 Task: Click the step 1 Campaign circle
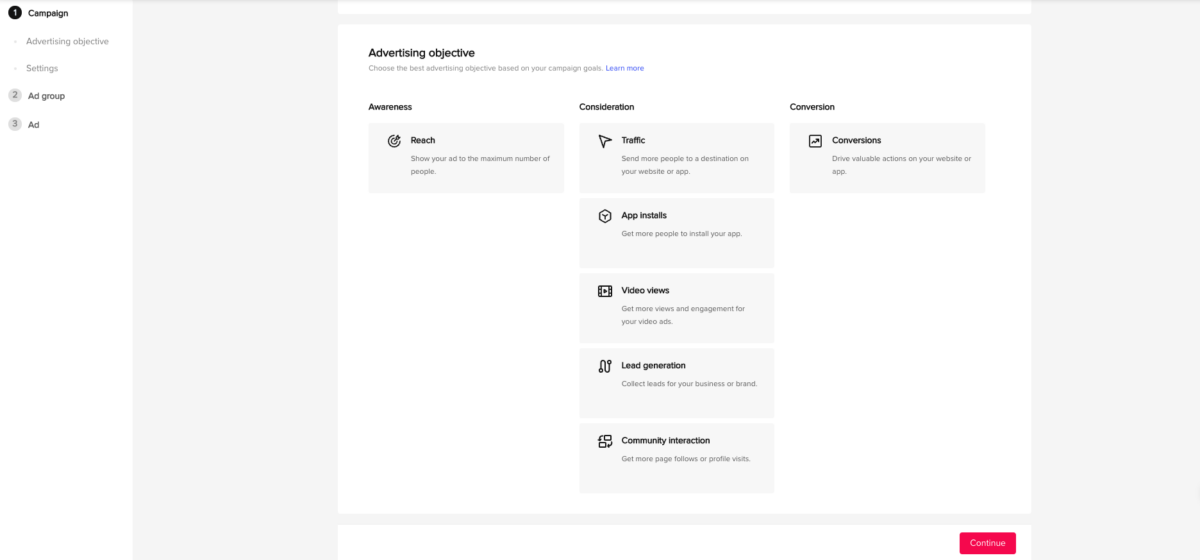(14, 13)
